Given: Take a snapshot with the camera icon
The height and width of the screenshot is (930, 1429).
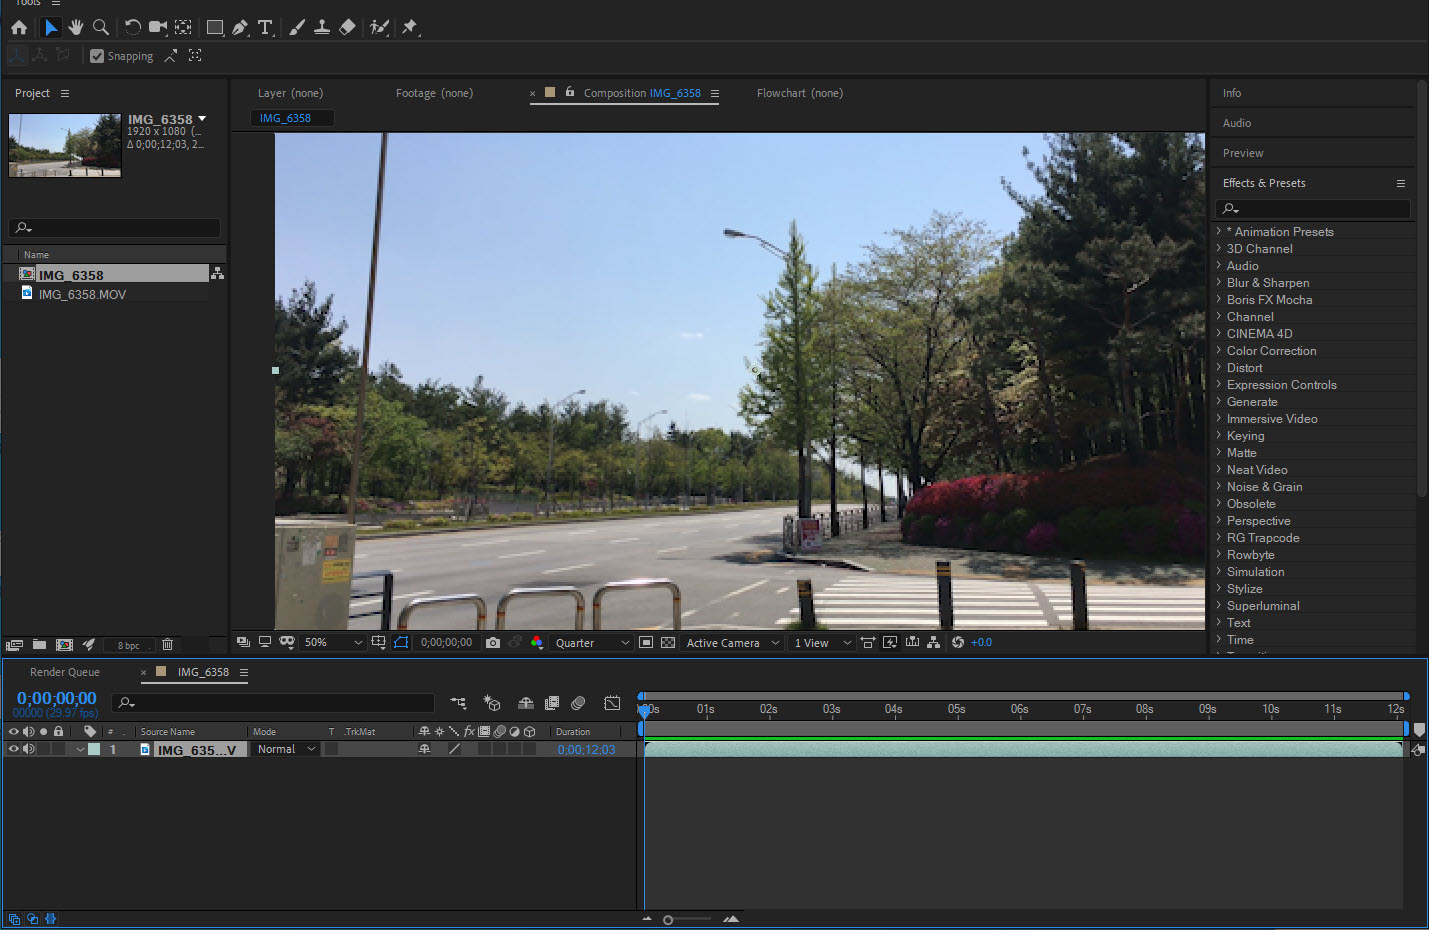Looking at the screenshot, I should (493, 642).
